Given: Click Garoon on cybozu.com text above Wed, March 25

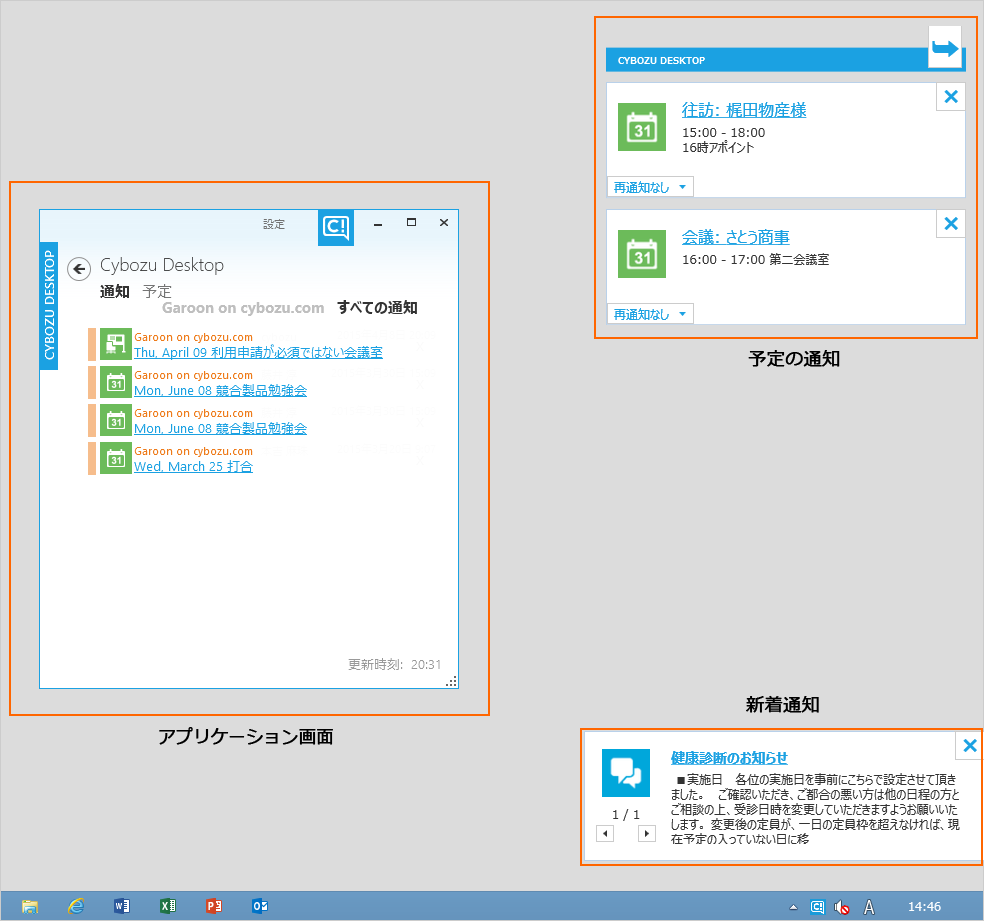Looking at the screenshot, I should tap(193, 451).
